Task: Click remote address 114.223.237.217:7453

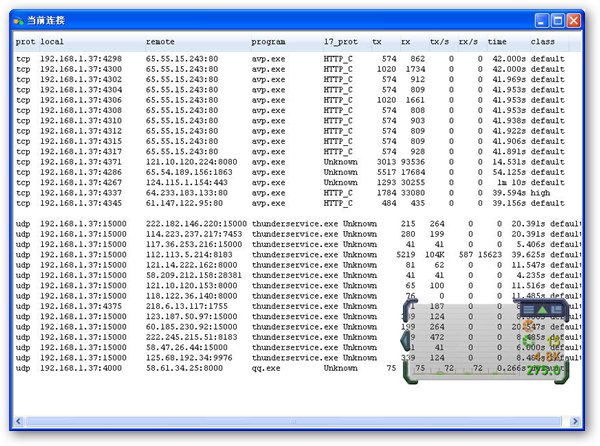Action: [194, 234]
